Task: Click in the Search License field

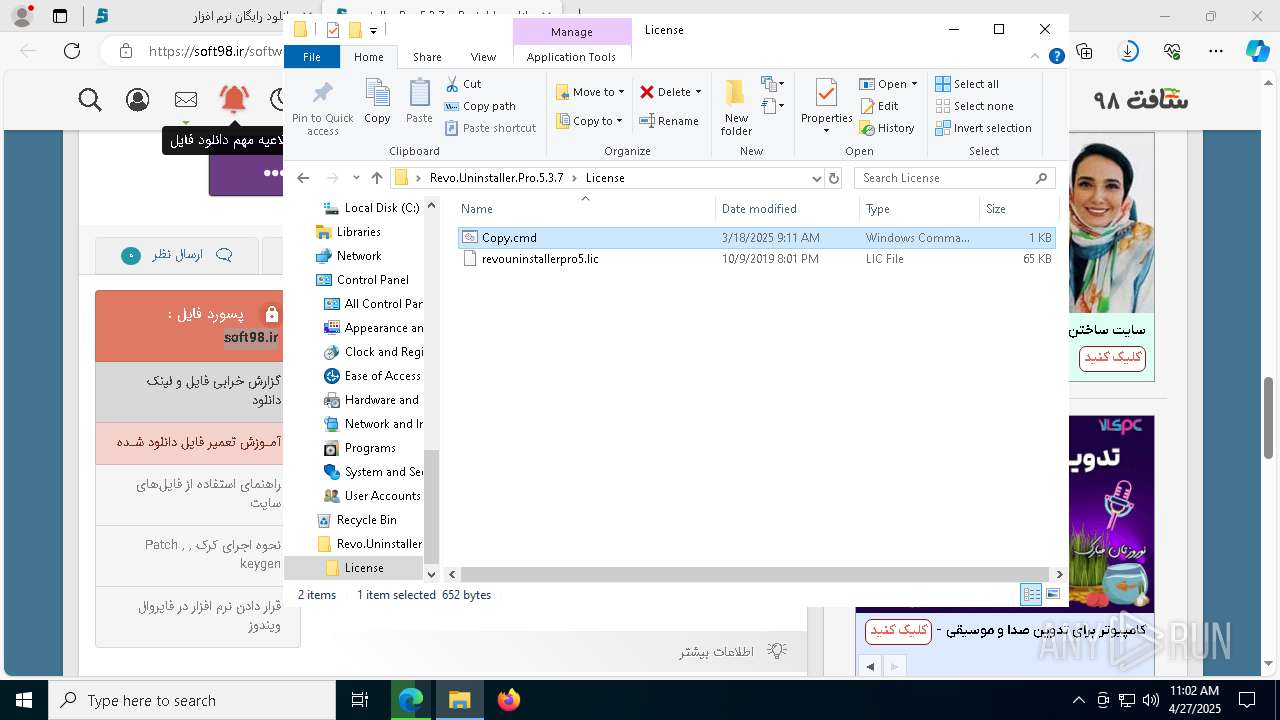Action: click(x=945, y=178)
